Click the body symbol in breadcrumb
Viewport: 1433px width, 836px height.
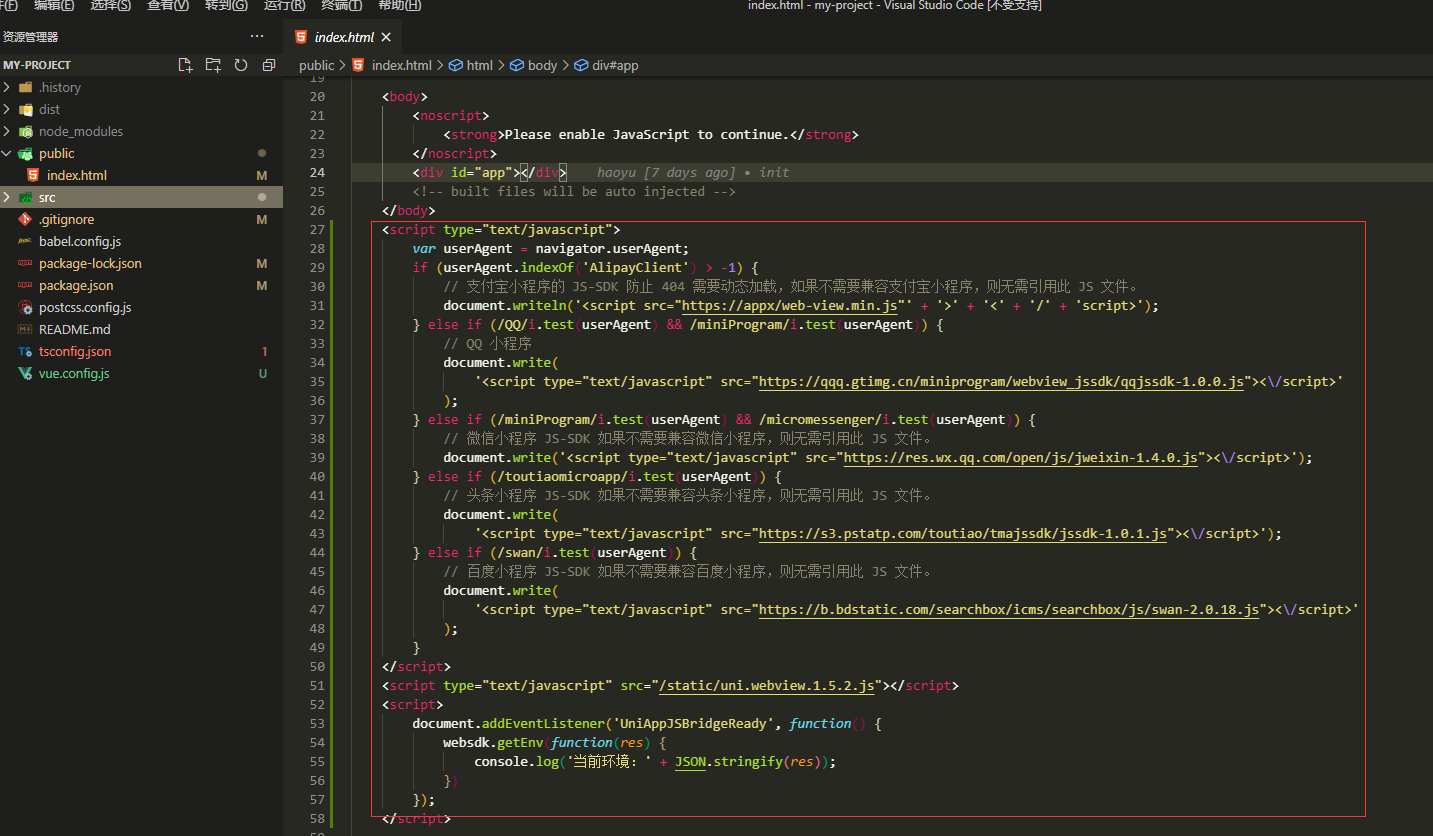(542, 65)
